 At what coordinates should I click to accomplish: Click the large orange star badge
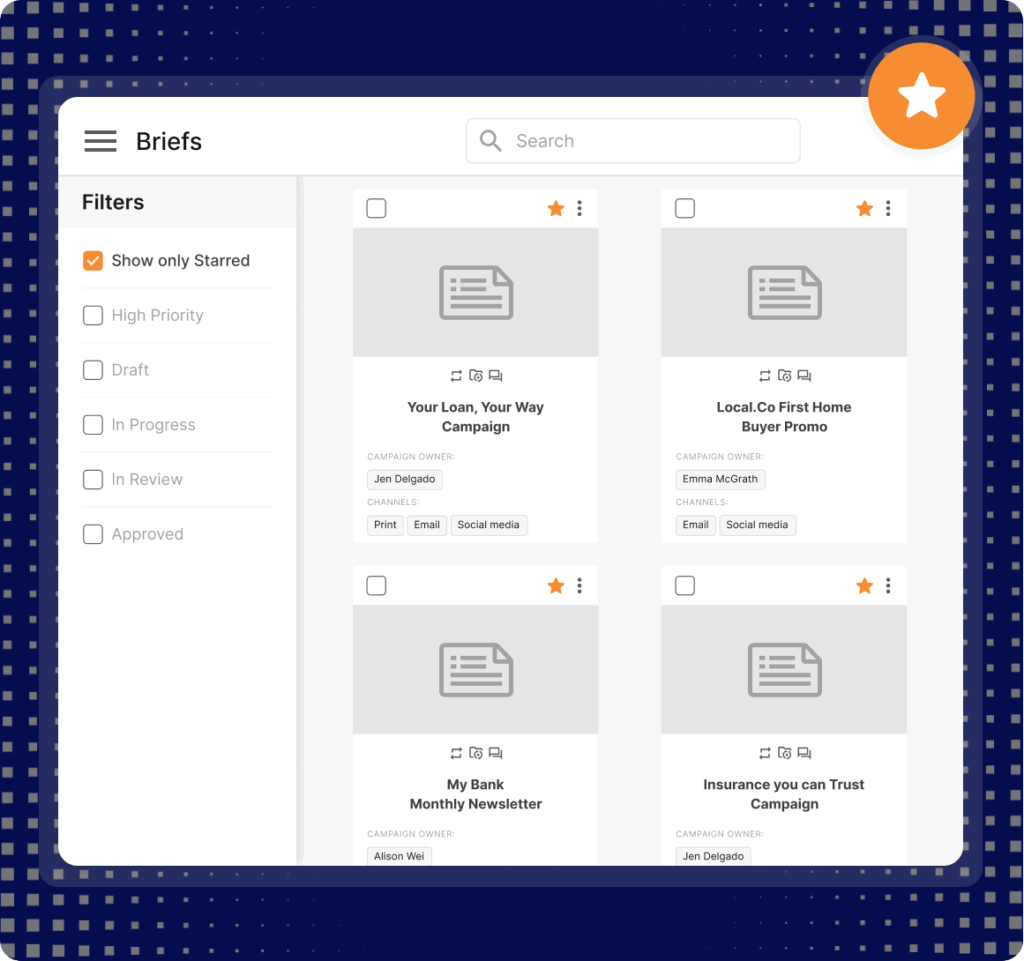pyautogui.click(x=920, y=97)
